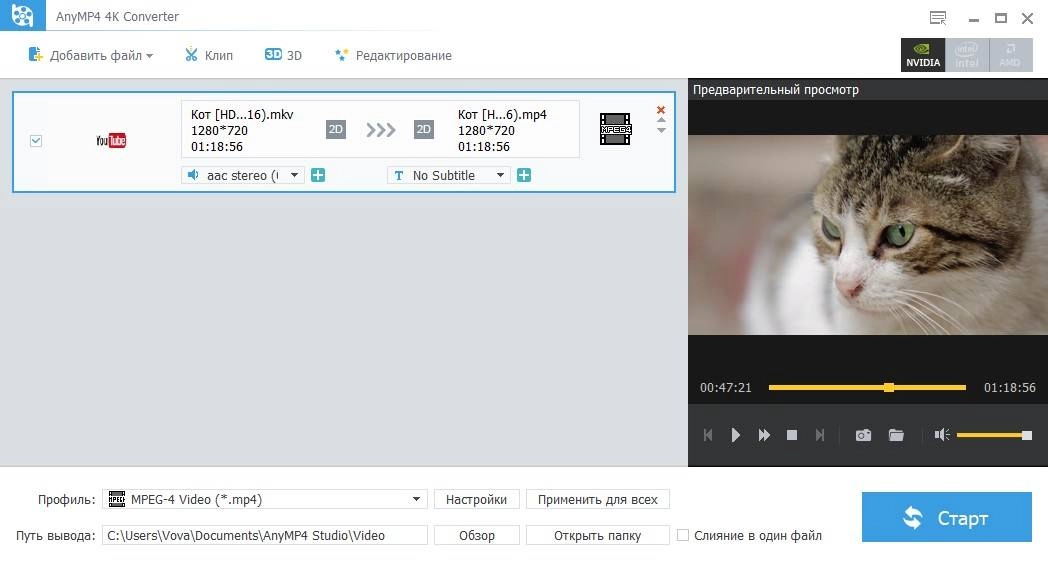This screenshot has height=572, width=1048.
Task: Open the snapshot folder icon
Action: coord(896,435)
